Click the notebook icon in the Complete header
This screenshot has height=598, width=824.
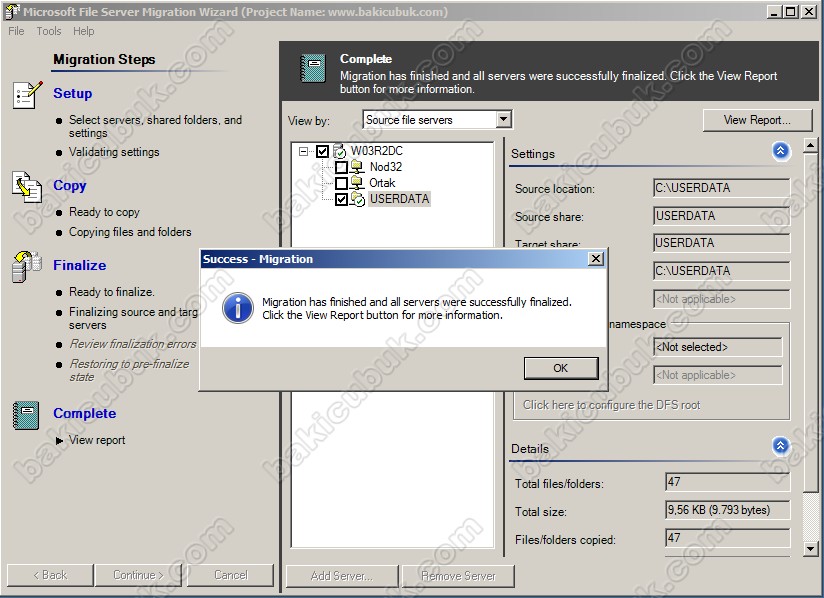click(x=313, y=69)
